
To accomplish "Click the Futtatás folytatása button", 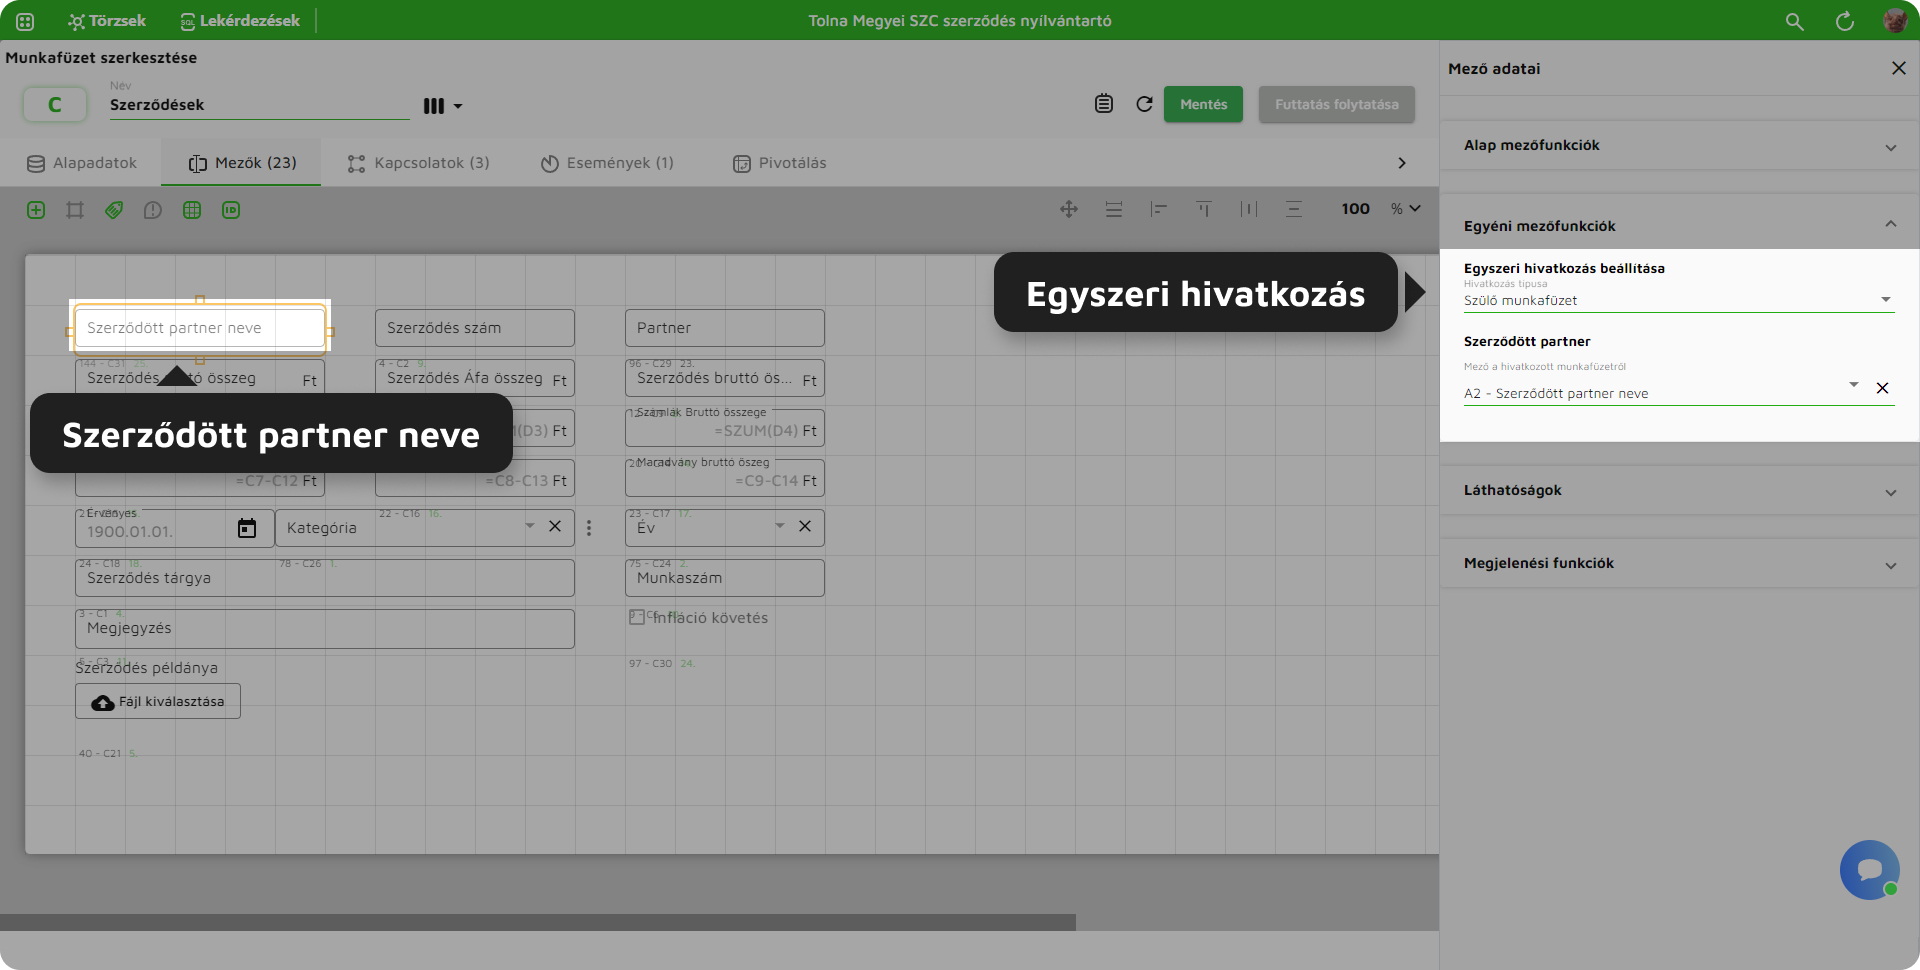I will point(1336,104).
